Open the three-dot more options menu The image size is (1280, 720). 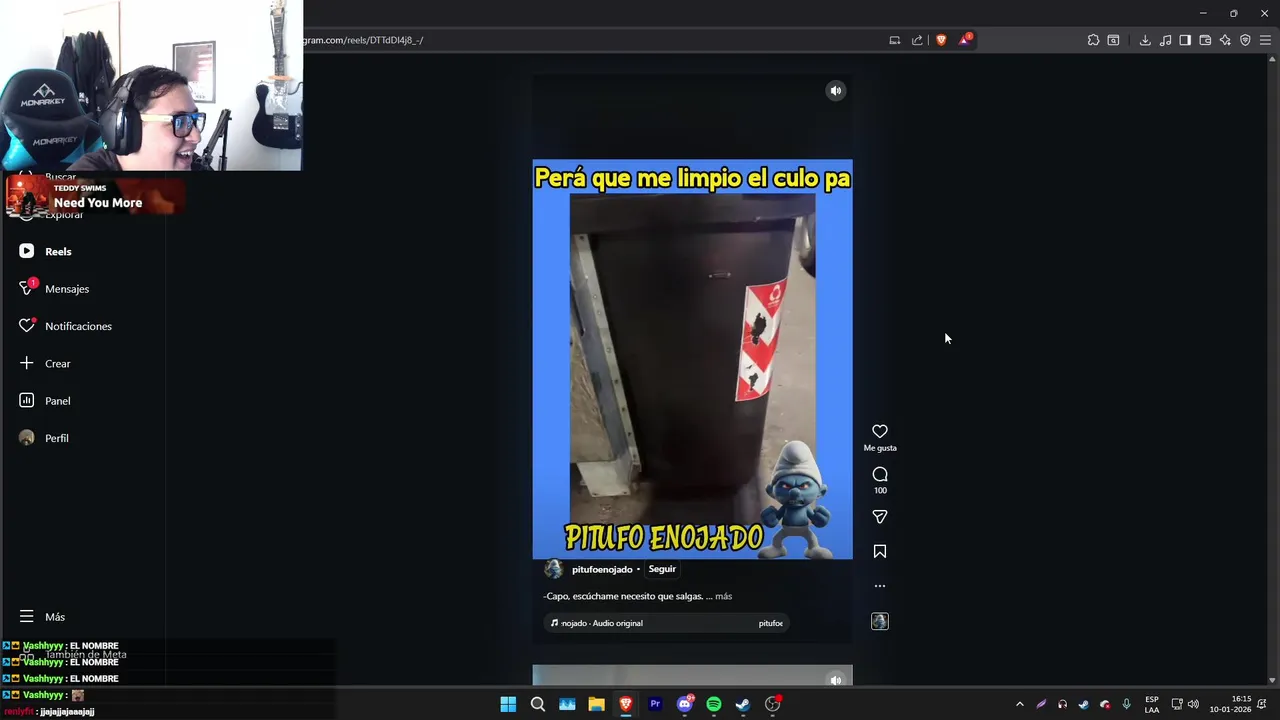(x=880, y=586)
